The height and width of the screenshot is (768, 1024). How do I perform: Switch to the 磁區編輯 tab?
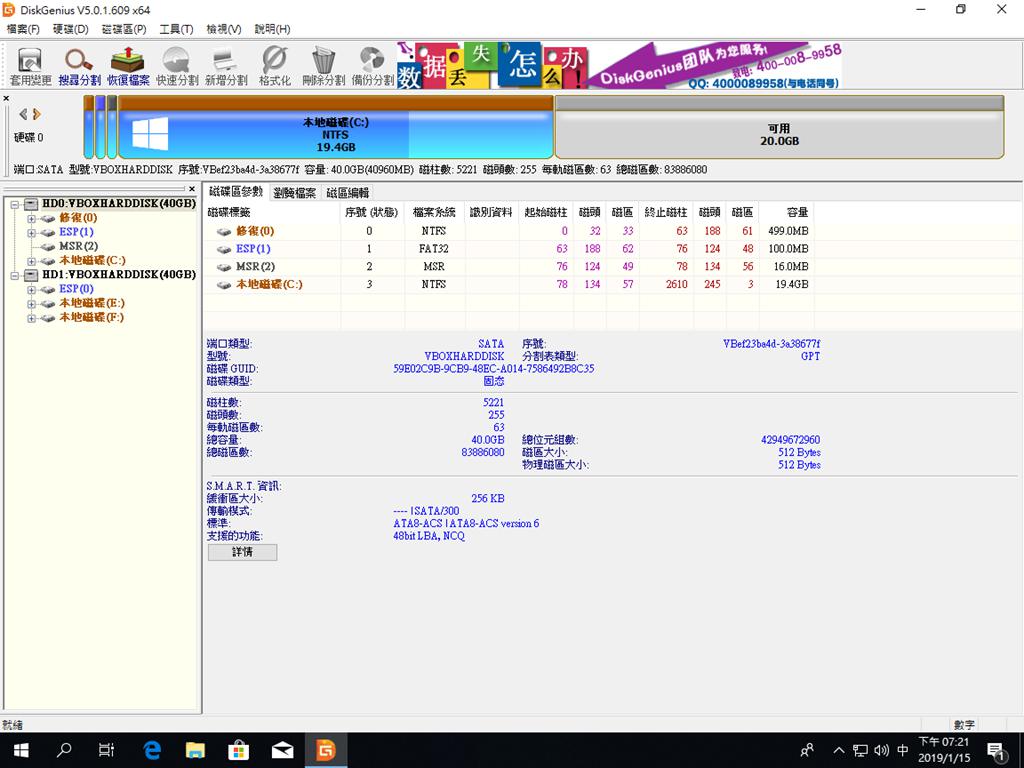pos(348,193)
